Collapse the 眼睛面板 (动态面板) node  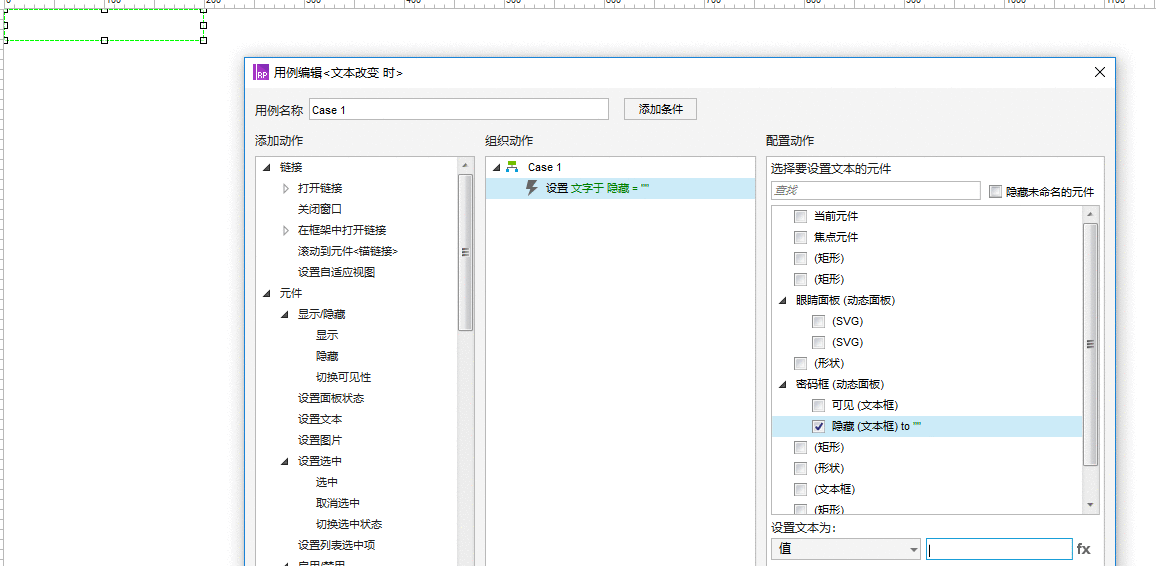[782, 301]
